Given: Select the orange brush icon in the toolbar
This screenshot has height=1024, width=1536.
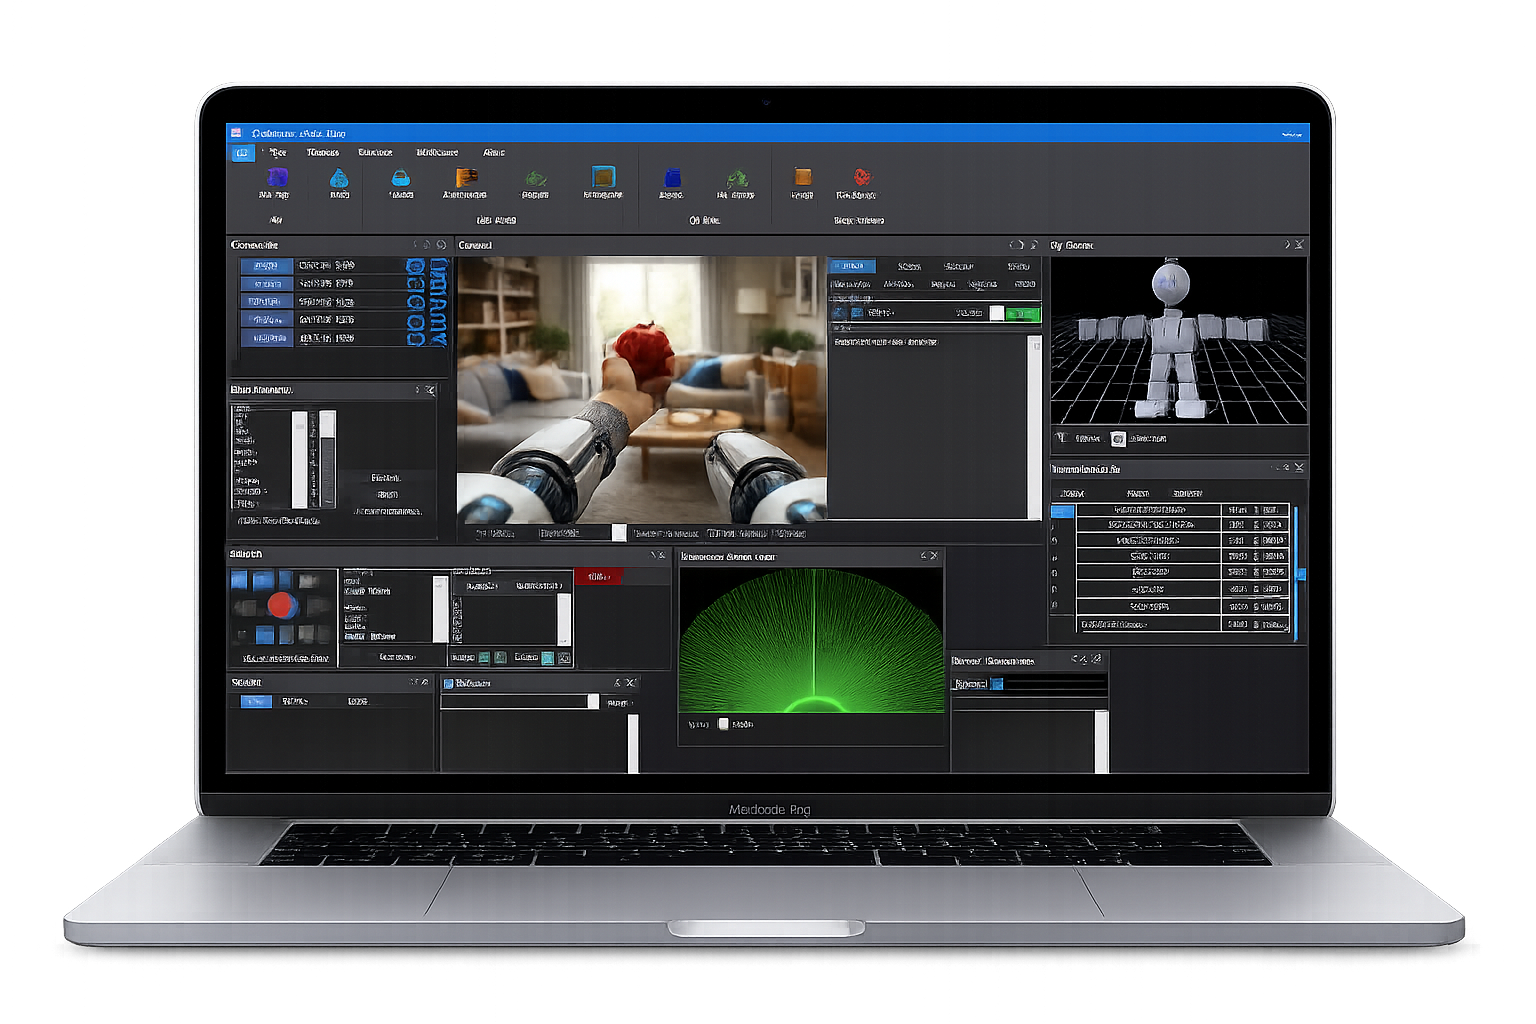Looking at the screenshot, I should point(466,178).
